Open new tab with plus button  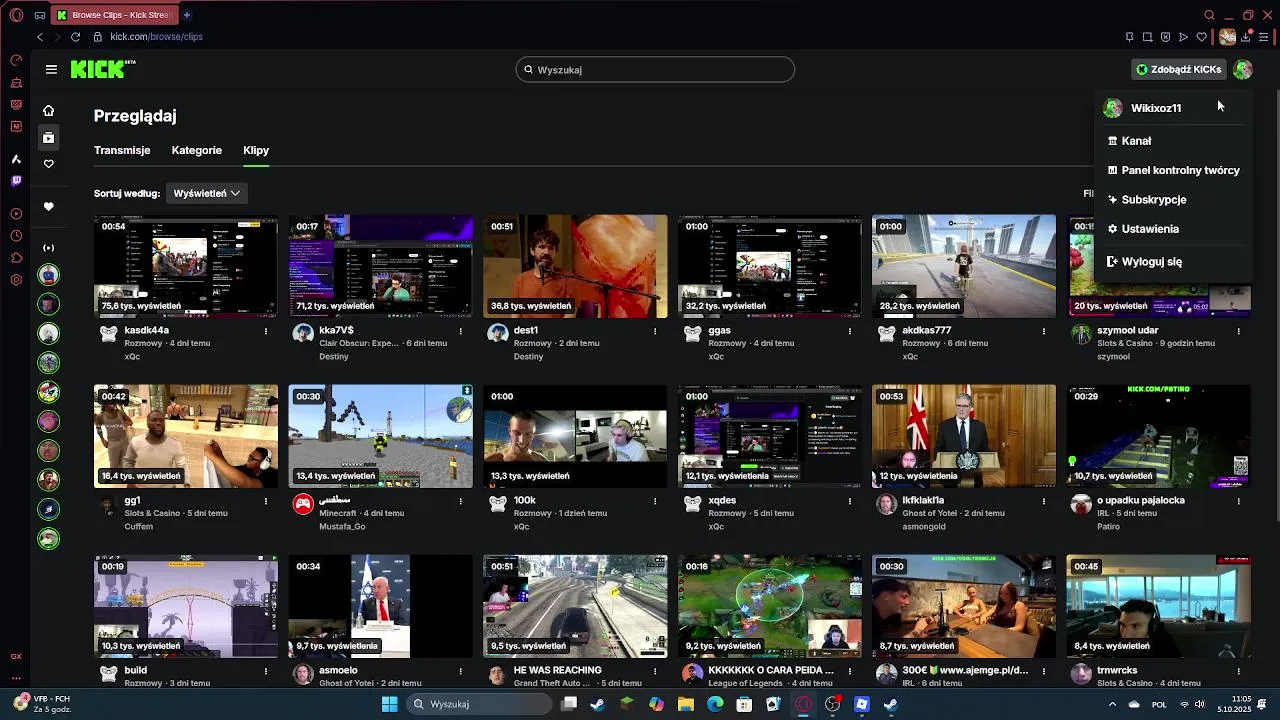(x=186, y=15)
